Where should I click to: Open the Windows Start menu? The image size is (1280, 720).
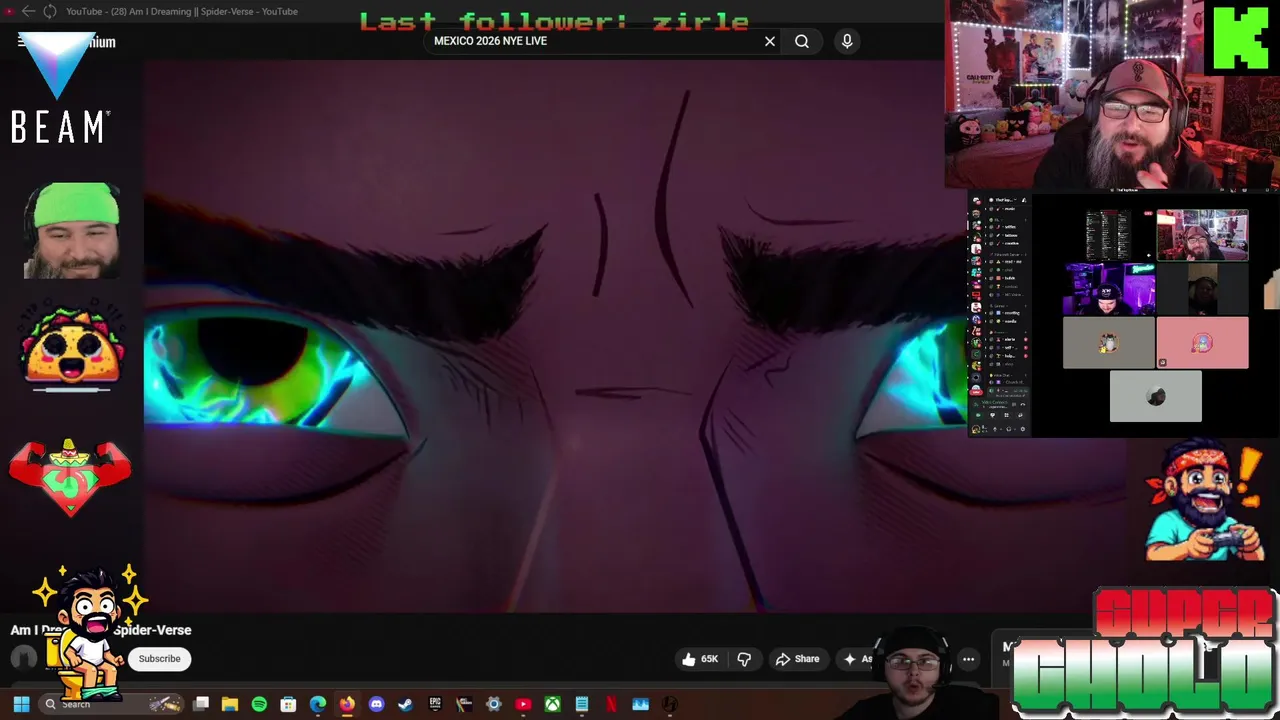click(x=21, y=704)
